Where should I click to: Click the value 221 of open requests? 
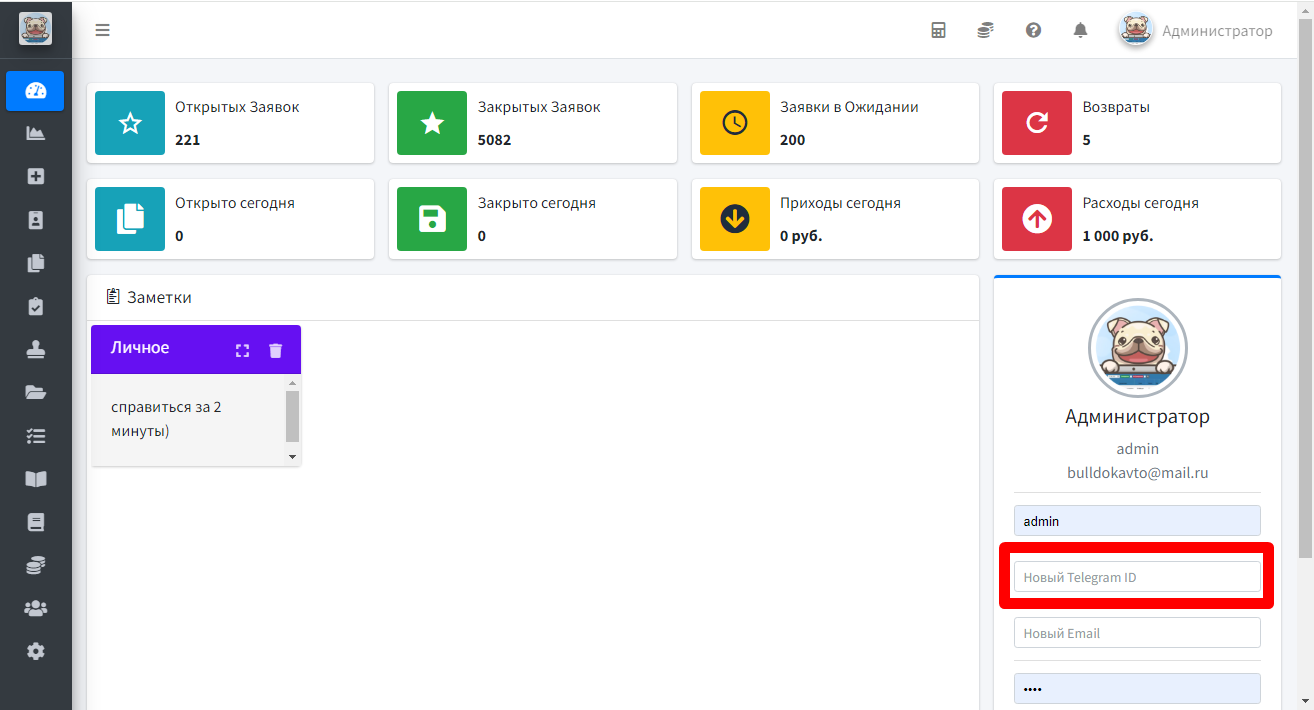coord(188,140)
